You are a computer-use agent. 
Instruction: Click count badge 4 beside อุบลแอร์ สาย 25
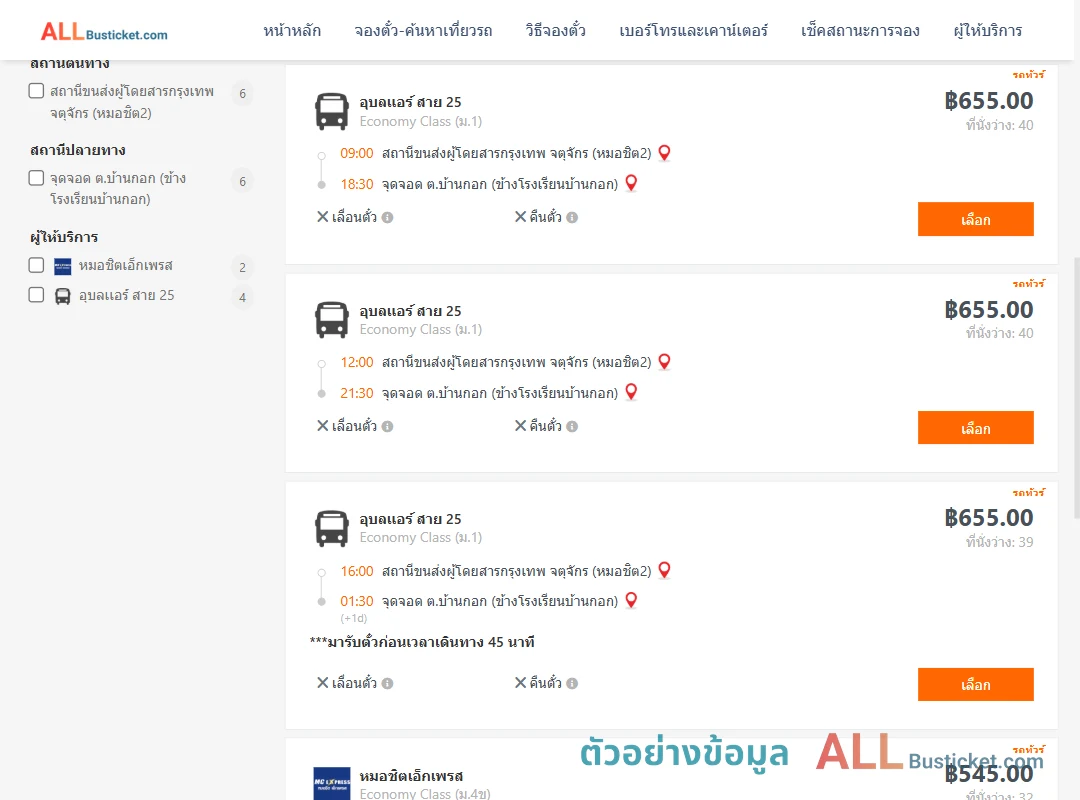tap(242, 298)
